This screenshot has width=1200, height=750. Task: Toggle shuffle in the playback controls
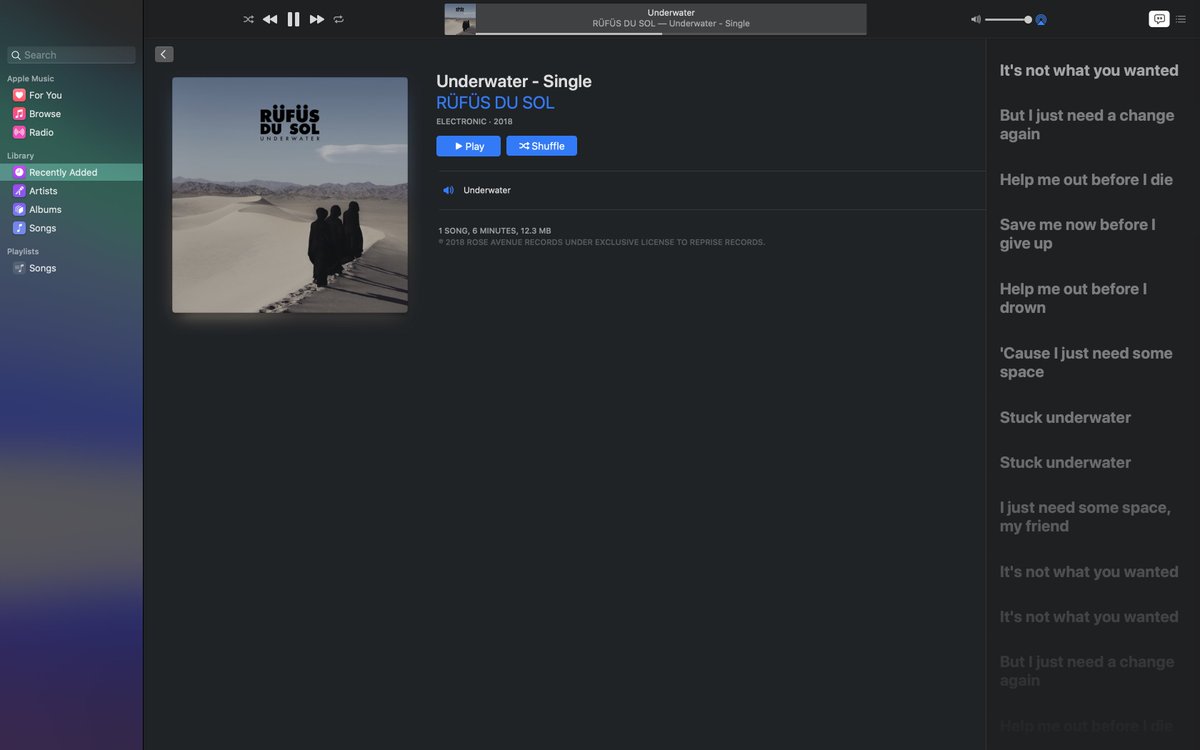tap(248, 19)
